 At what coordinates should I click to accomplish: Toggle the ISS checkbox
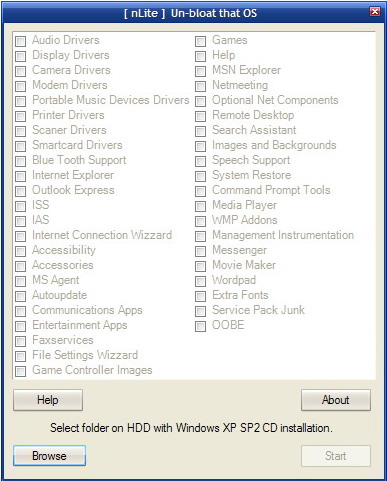pos(20,206)
